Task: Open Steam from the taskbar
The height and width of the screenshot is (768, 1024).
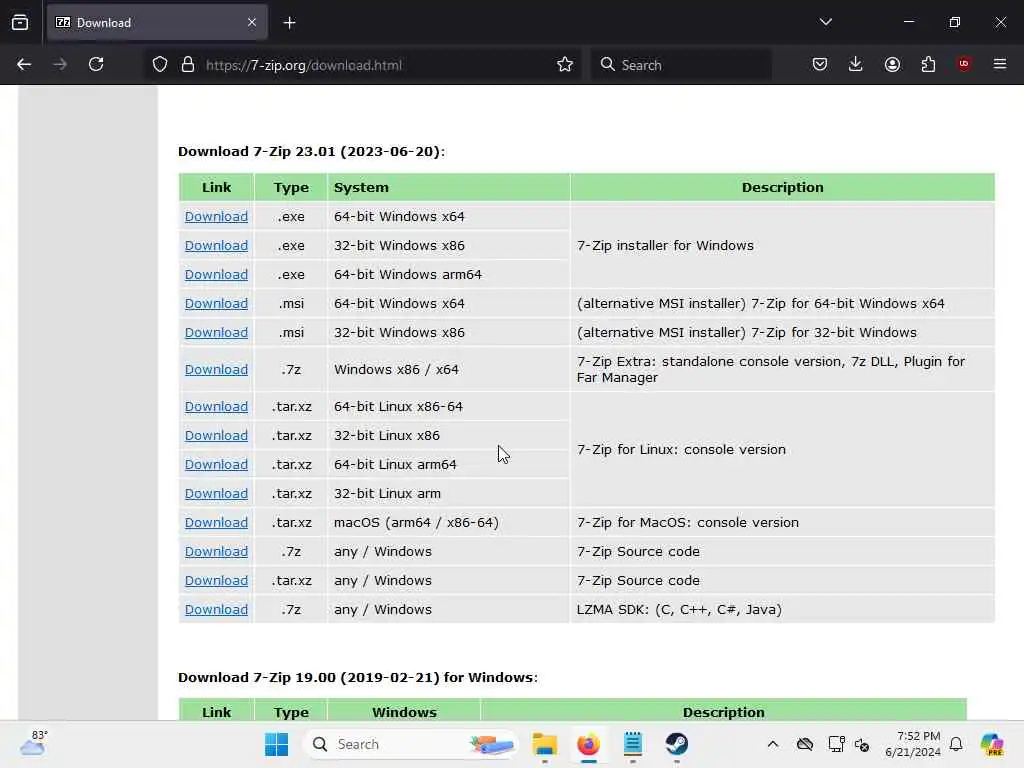Action: coord(677,744)
